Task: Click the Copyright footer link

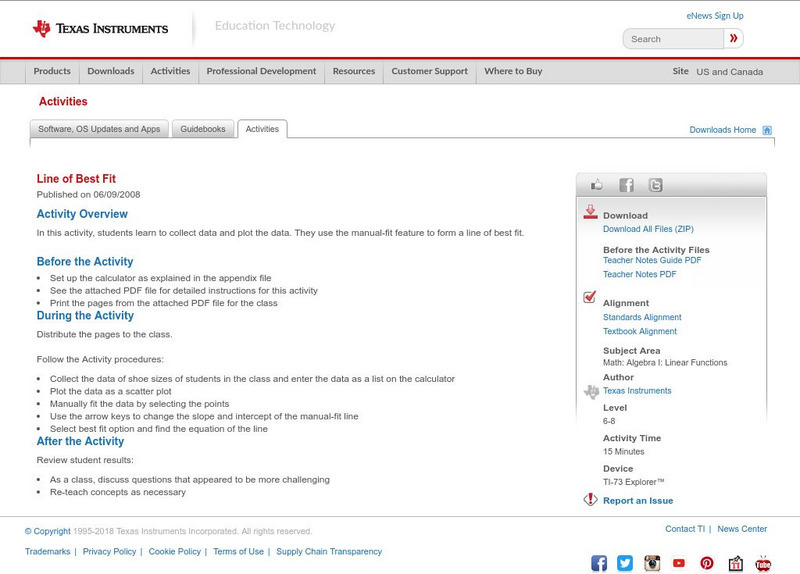Action: 47,531
